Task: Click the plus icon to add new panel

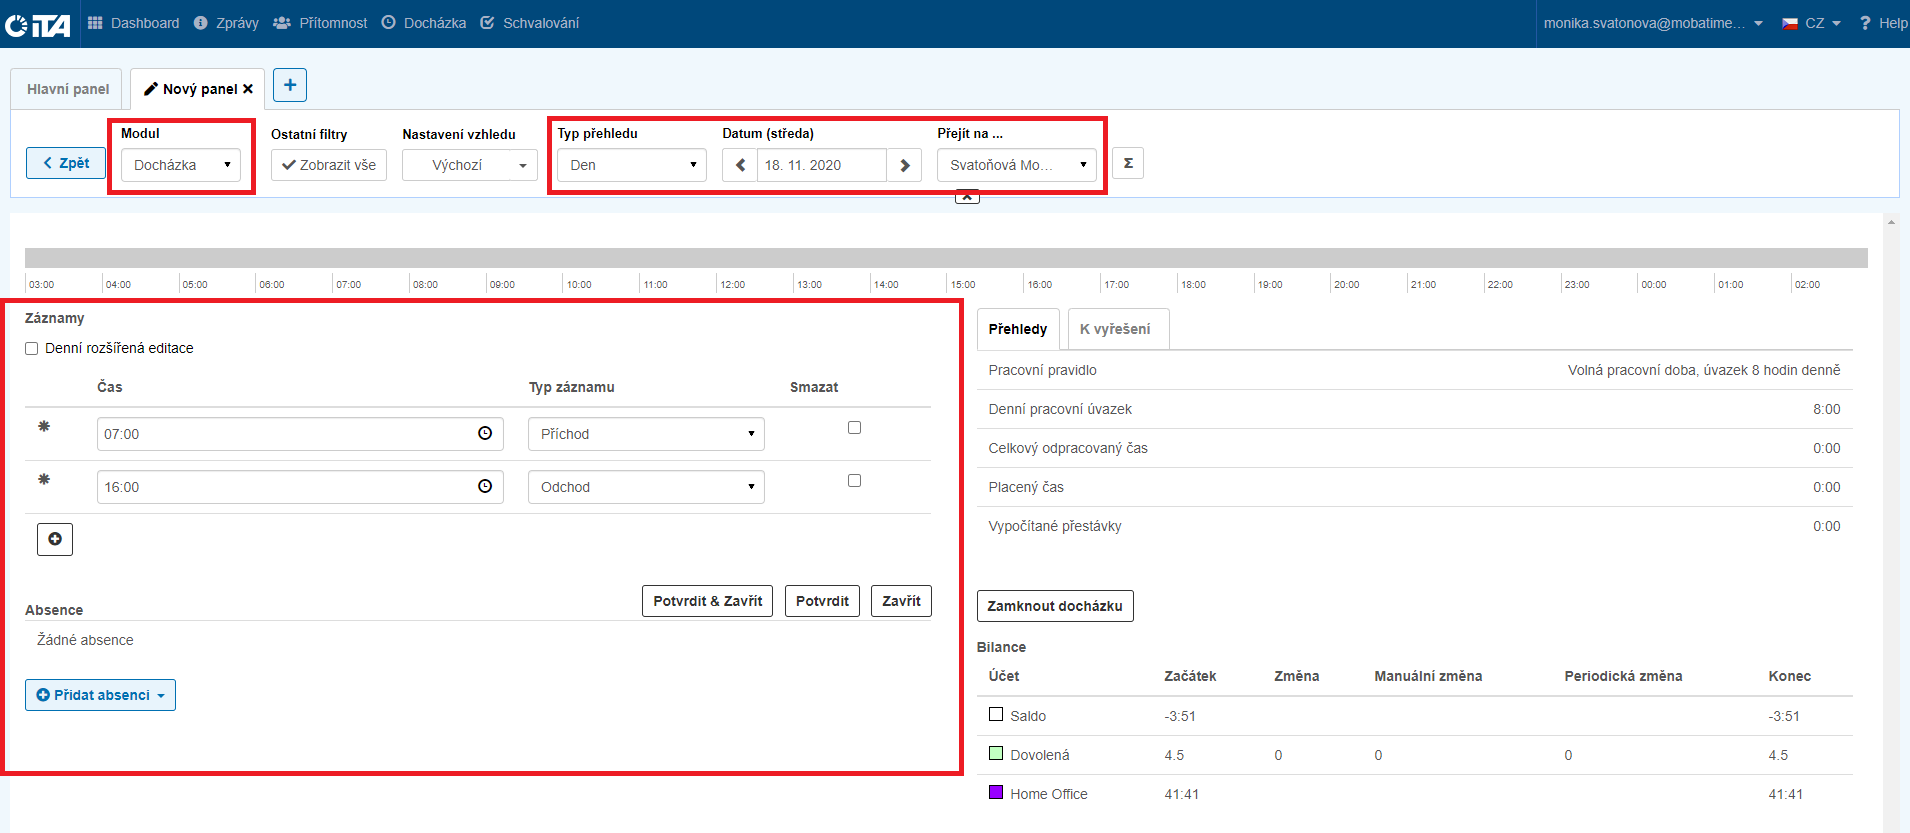Action: tap(289, 85)
